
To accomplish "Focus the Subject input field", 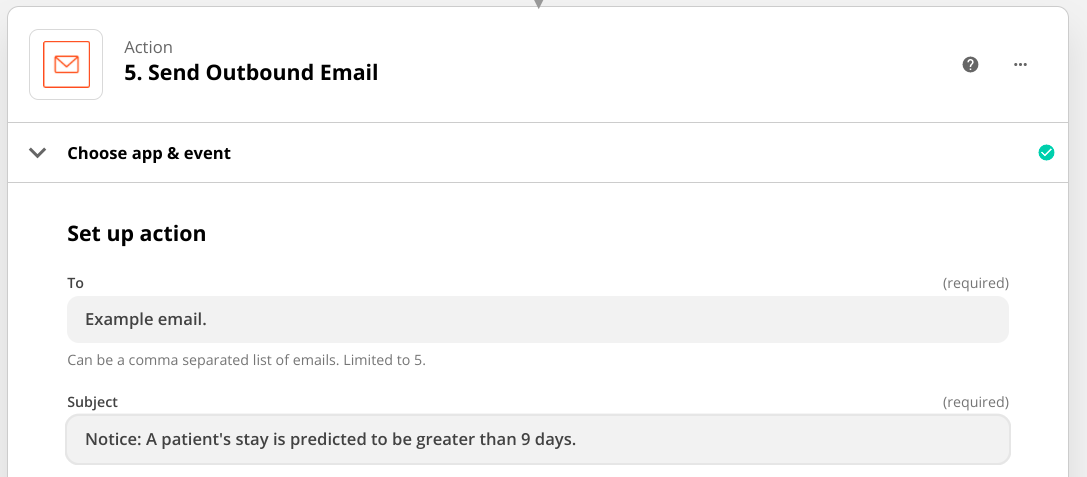I will click(x=538, y=440).
